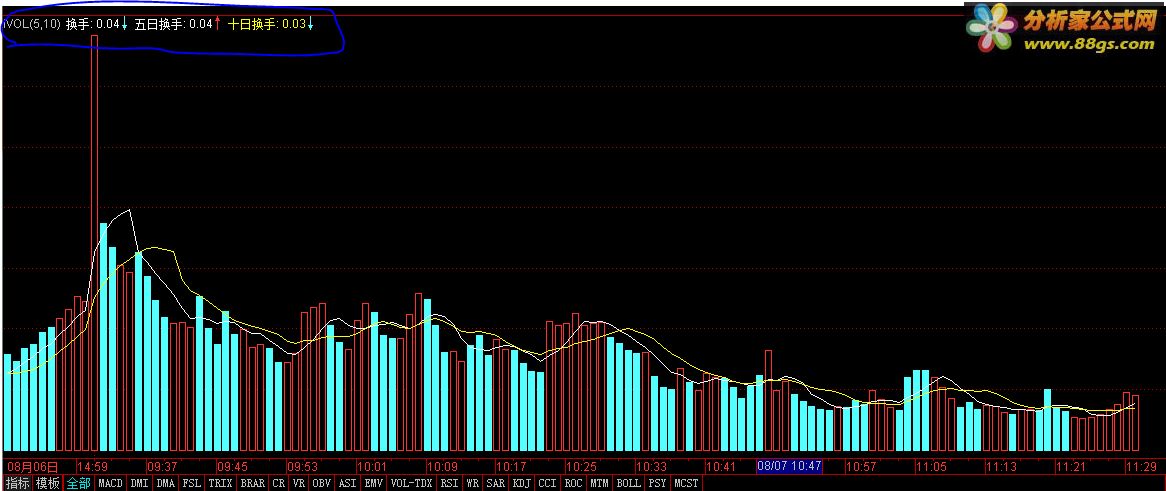The image size is (1166, 491).
Task: Click the 10:01 time axis label
Action: coord(372,466)
